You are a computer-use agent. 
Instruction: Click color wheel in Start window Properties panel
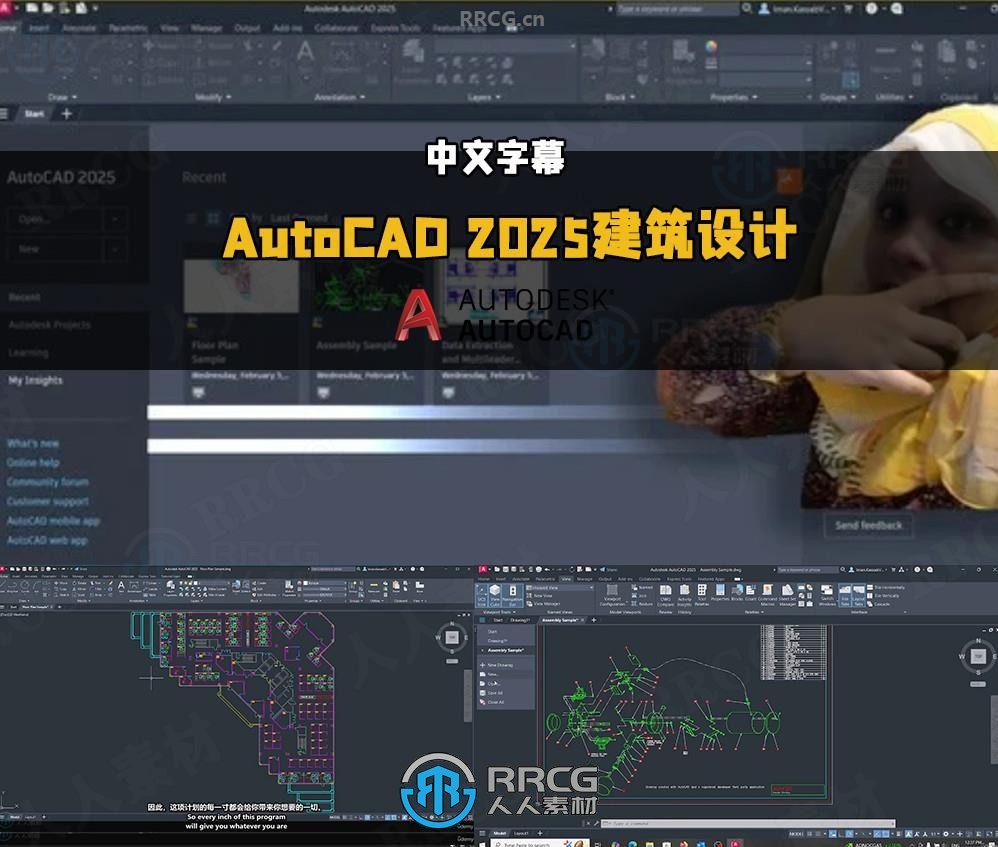tap(711, 46)
